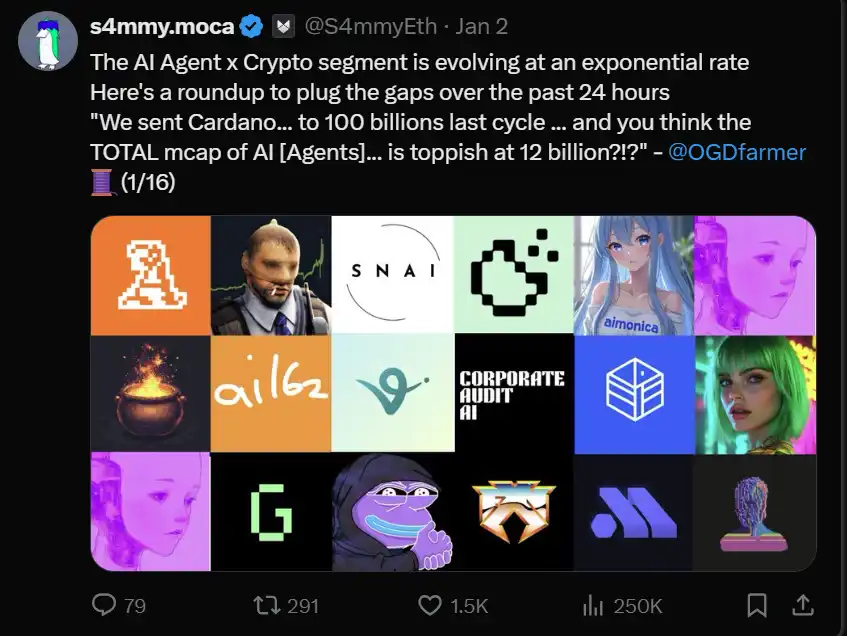Image resolution: width=847 pixels, height=636 pixels.
Task: Bookmark this tweet
Action: (x=757, y=605)
